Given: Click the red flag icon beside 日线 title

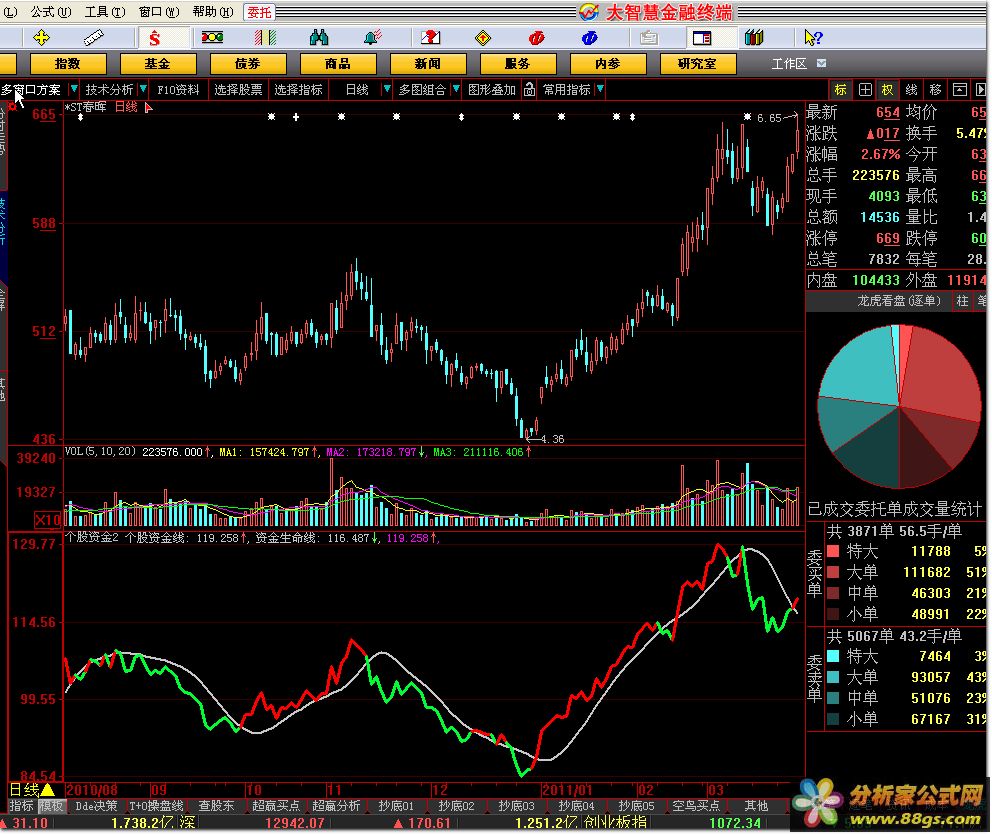Looking at the screenshot, I should (149, 108).
